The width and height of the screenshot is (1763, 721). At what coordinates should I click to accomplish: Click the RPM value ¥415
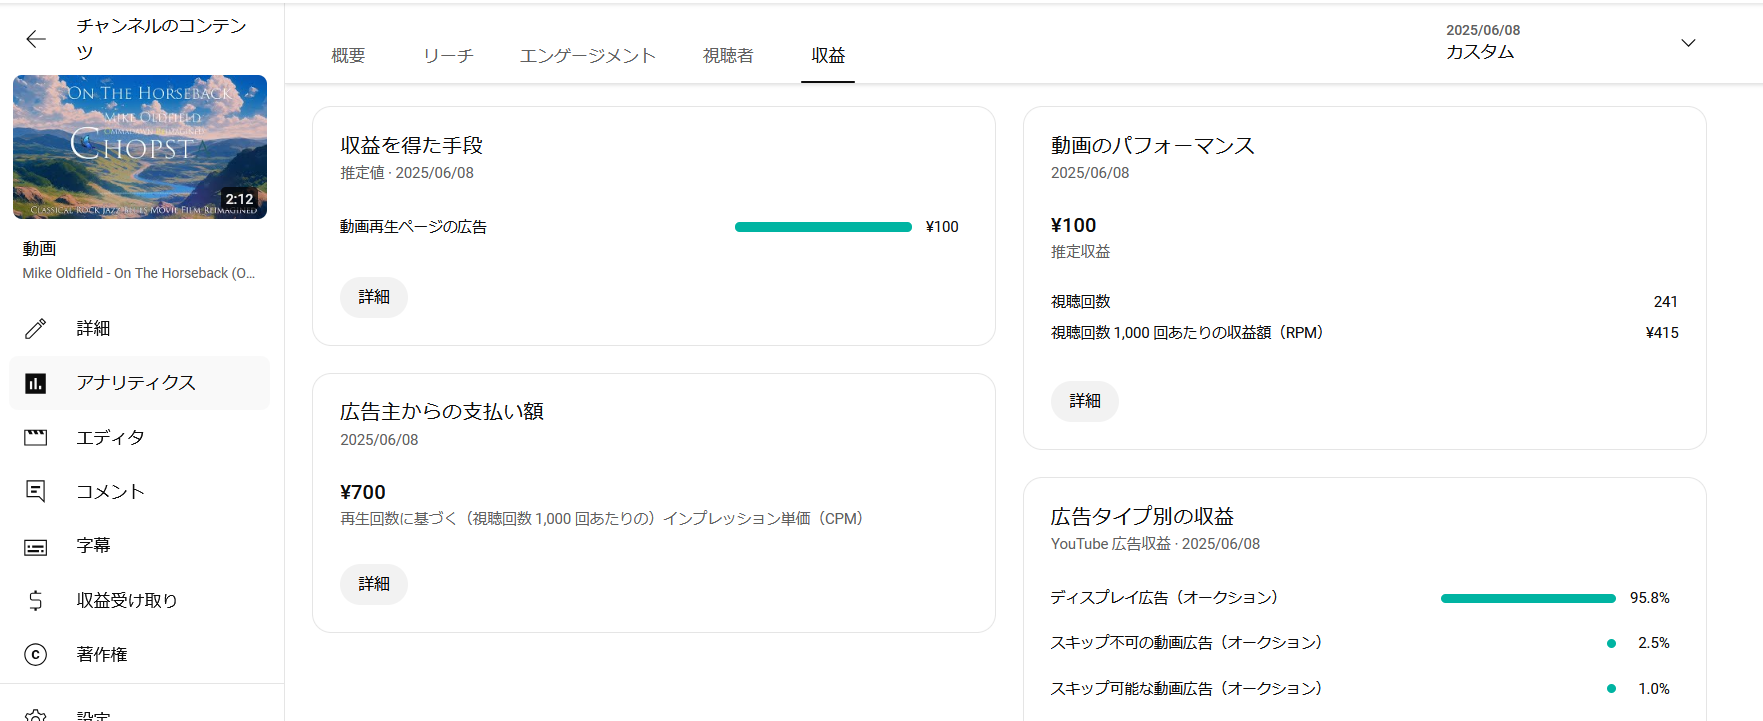point(1662,333)
